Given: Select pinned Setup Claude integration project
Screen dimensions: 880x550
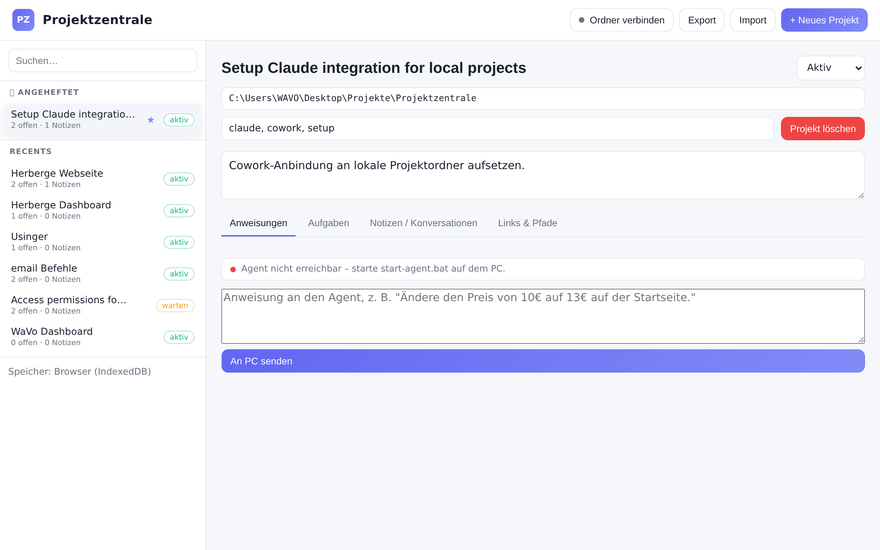Looking at the screenshot, I should [103, 120].
